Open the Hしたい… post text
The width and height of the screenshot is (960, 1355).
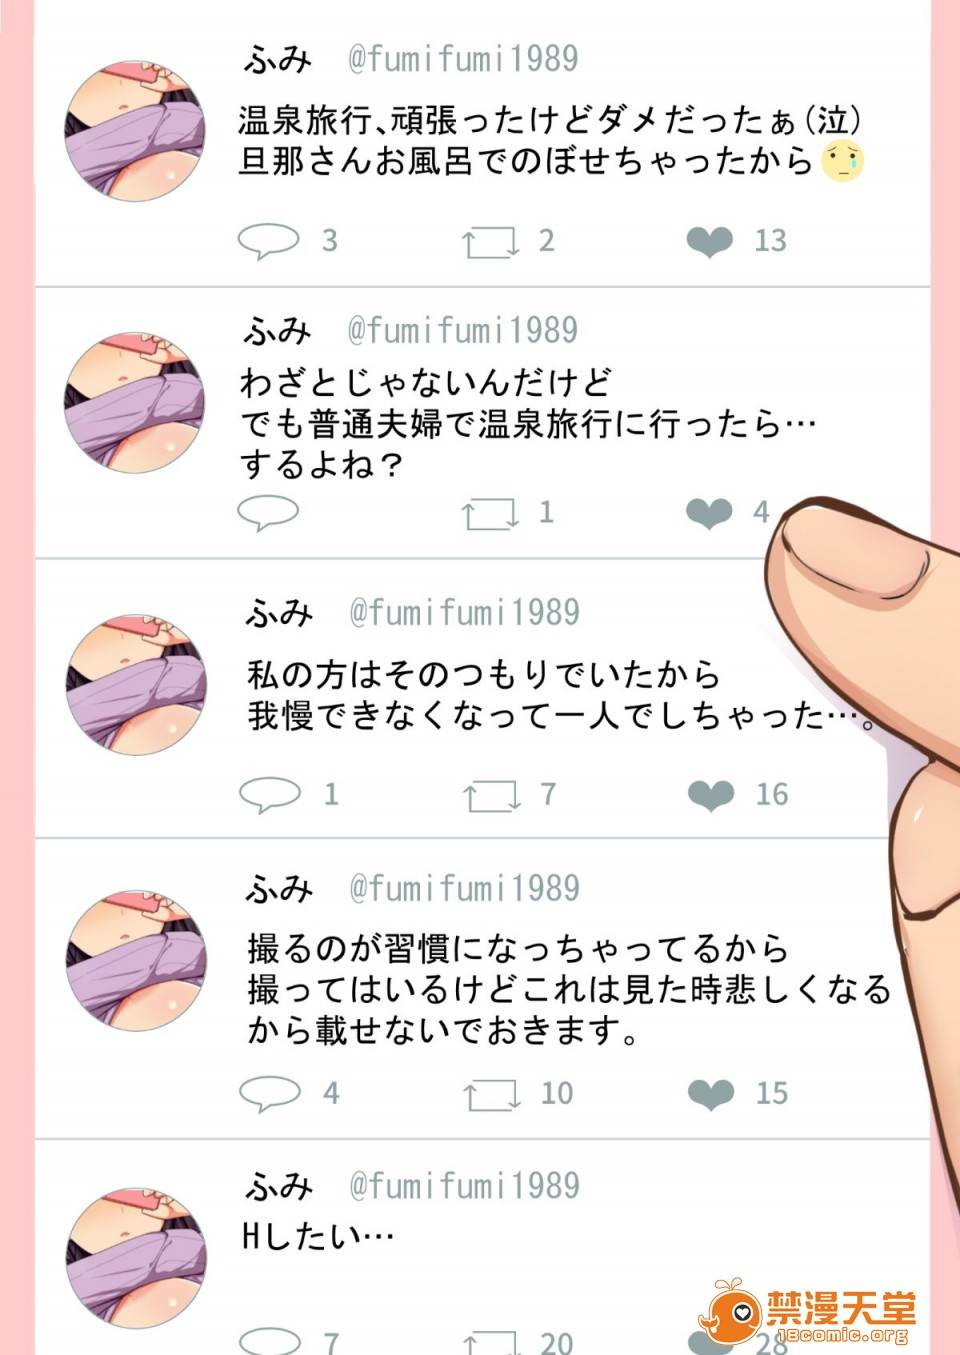click(318, 1237)
